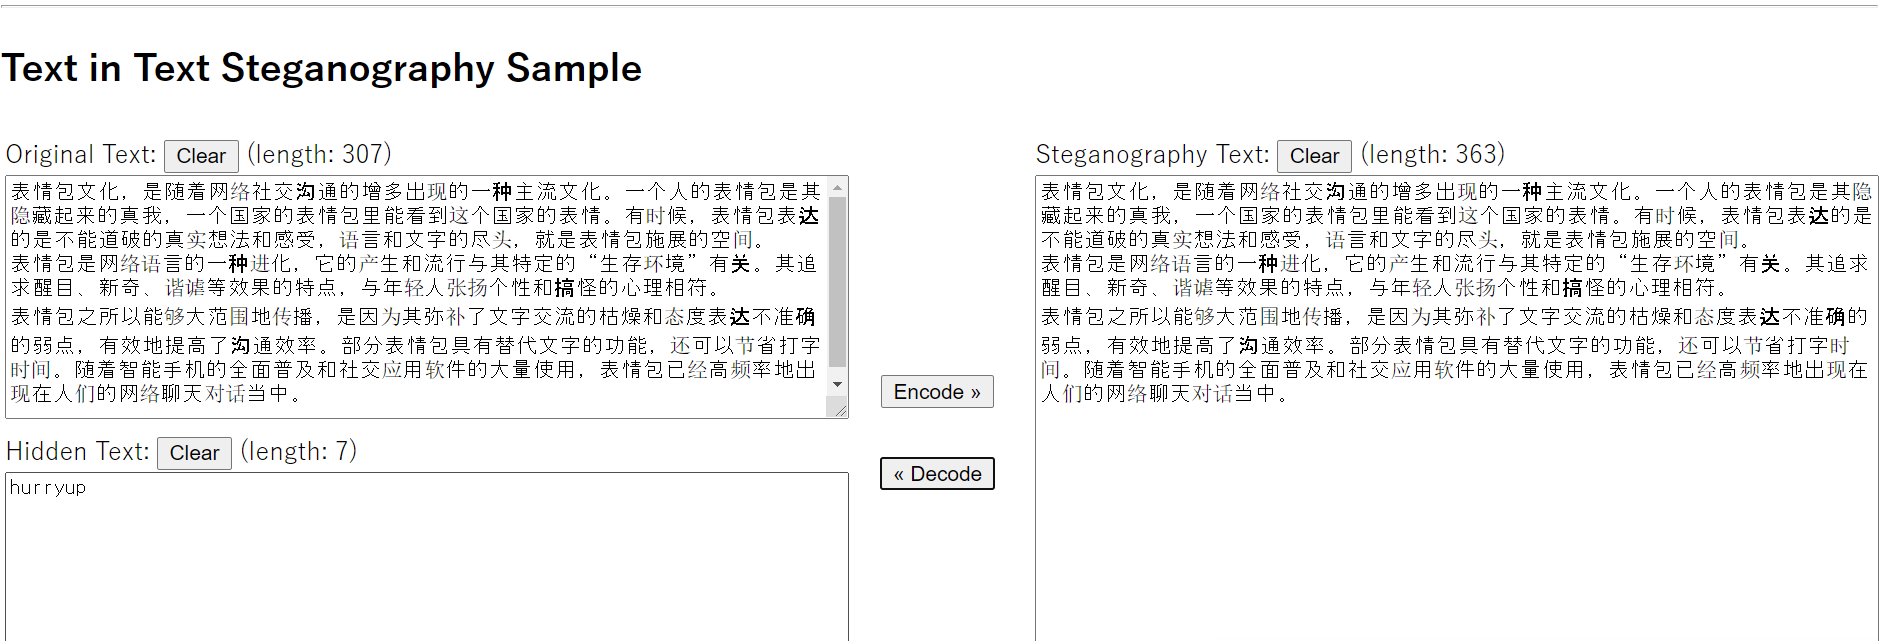Screen dimensions: 1881x641
Task: Clear the Steganography Text field
Action: (x=1314, y=156)
